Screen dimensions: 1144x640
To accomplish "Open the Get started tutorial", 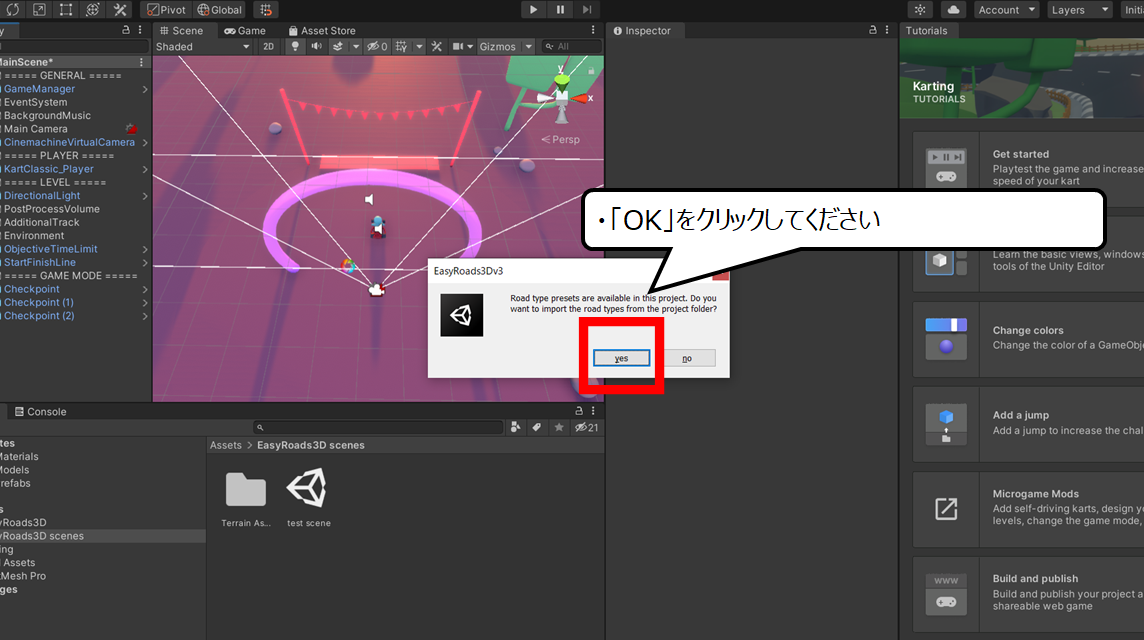I will (x=1028, y=168).
